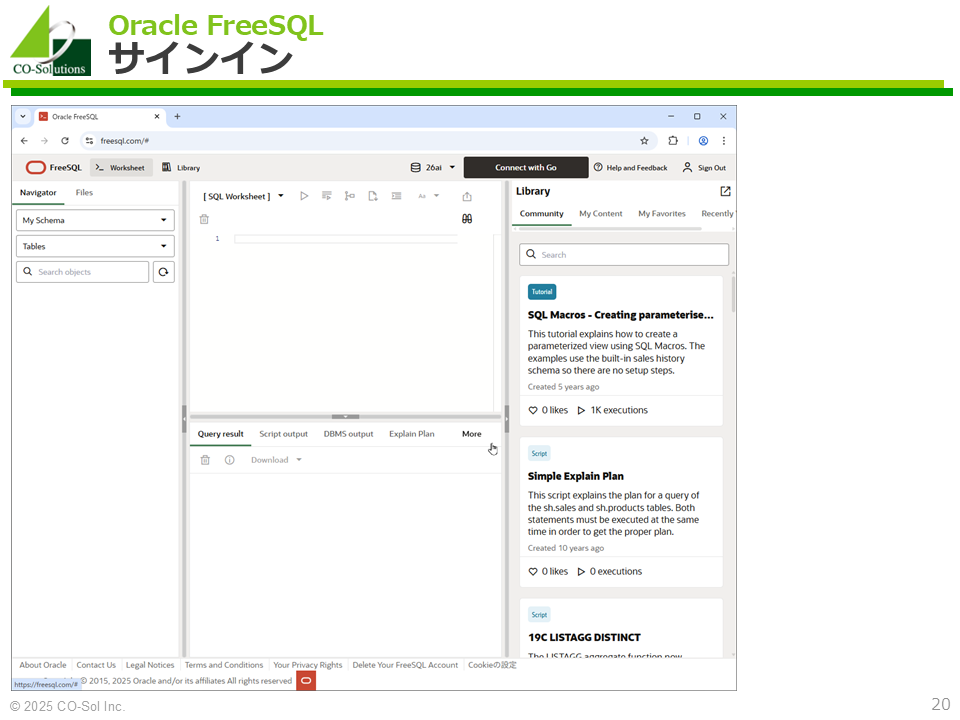Open the DBMS output tab
Screen dimensions: 960x720
coord(348,434)
